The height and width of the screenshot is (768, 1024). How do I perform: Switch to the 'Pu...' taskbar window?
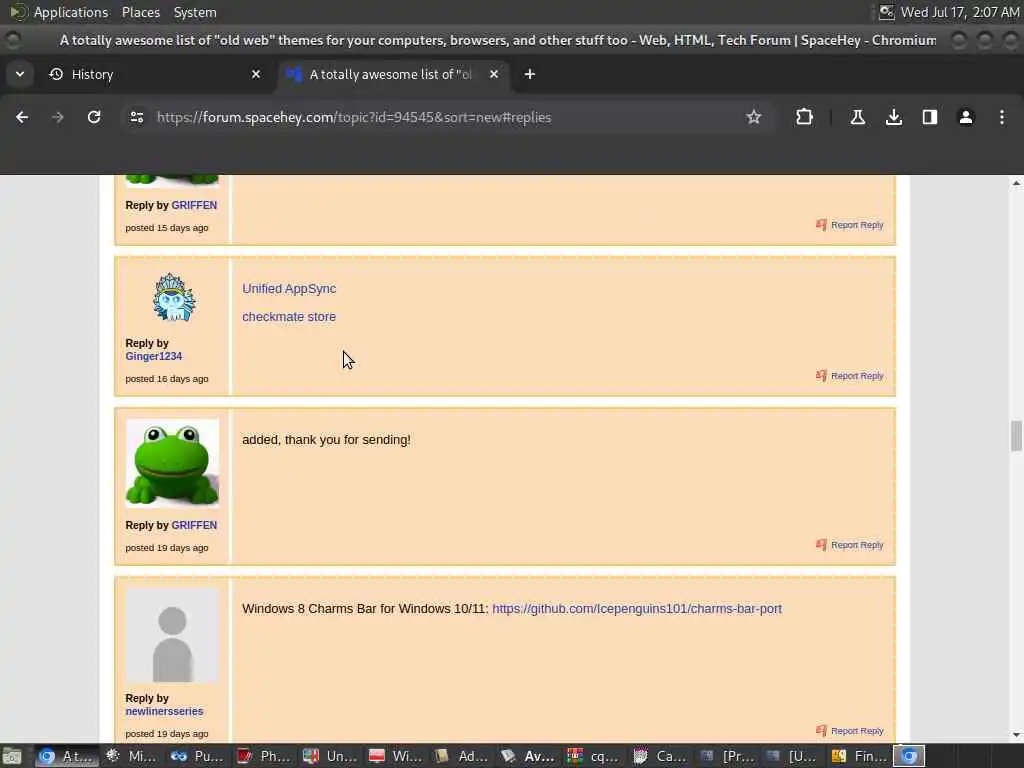pos(197,756)
